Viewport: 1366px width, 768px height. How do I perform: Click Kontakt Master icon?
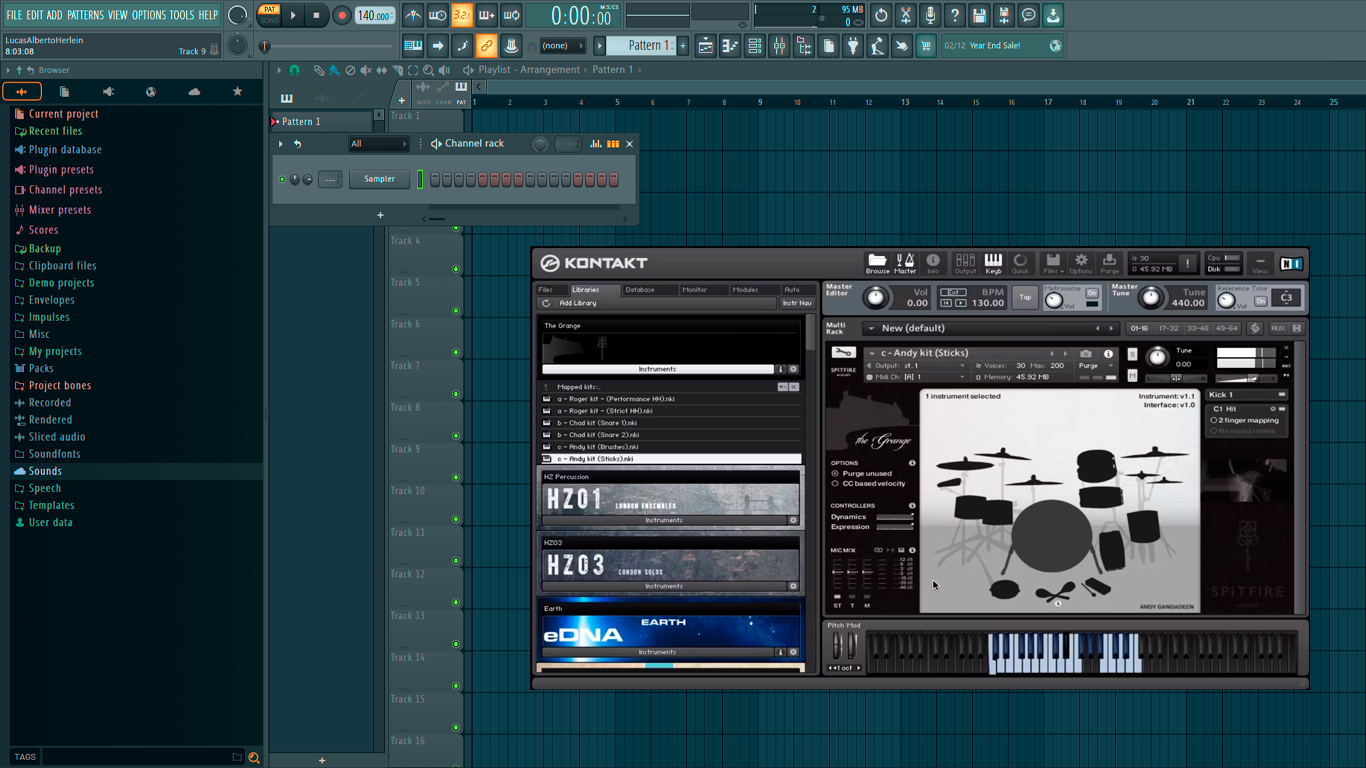905,263
